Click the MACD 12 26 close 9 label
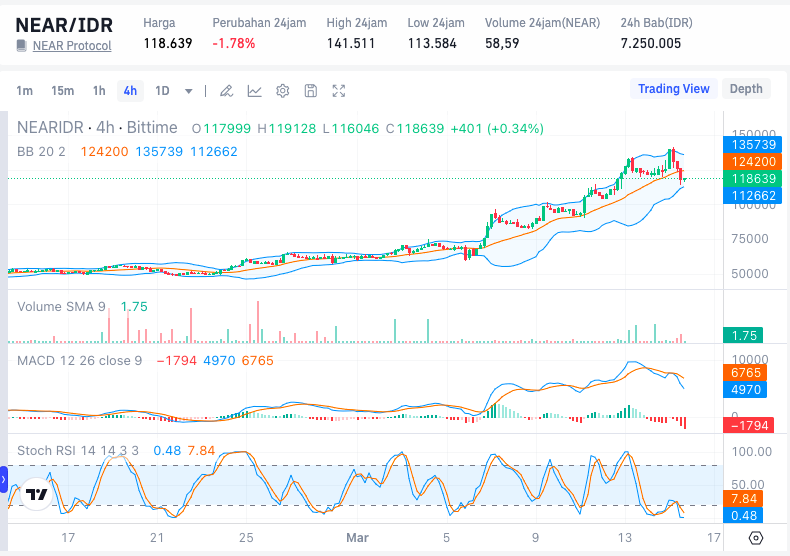The image size is (790, 556). [x=80, y=361]
